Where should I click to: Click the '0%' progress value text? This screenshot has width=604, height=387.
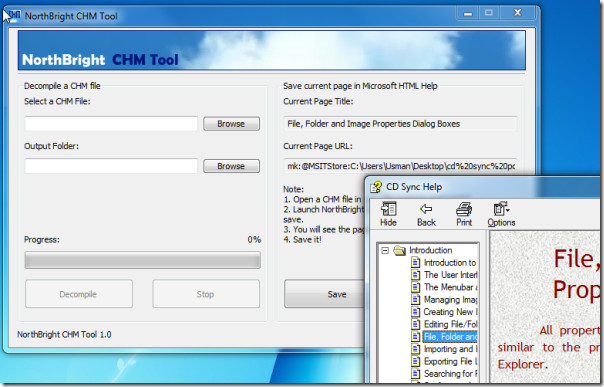pos(254,240)
